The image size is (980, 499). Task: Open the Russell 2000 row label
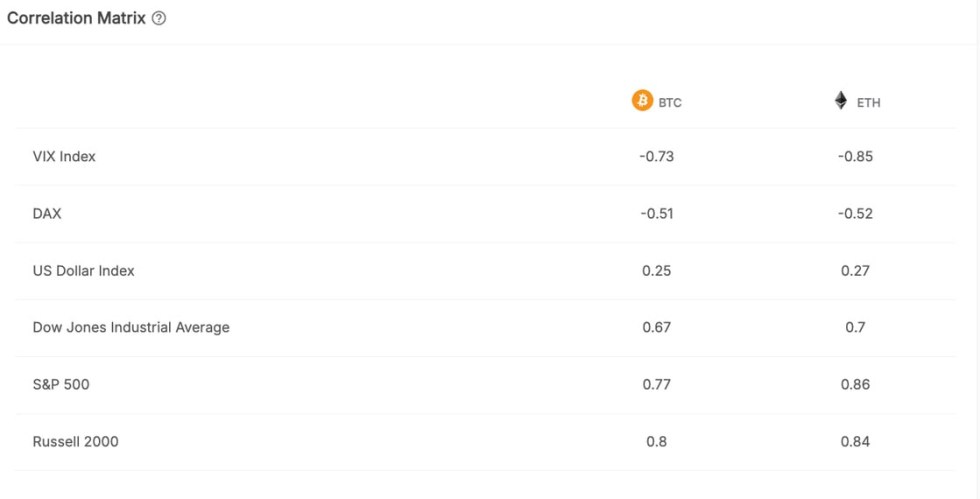click(x=75, y=441)
